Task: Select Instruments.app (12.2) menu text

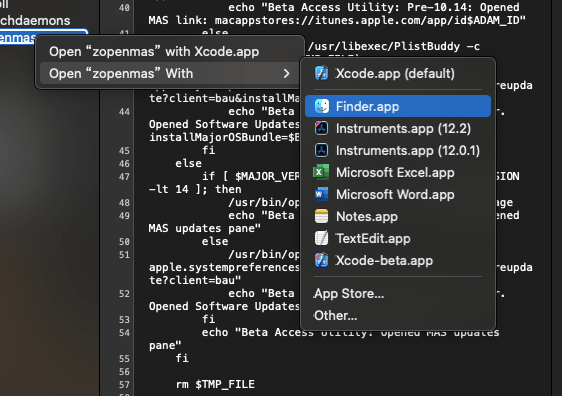Action: pyautogui.click(x=403, y=128)
